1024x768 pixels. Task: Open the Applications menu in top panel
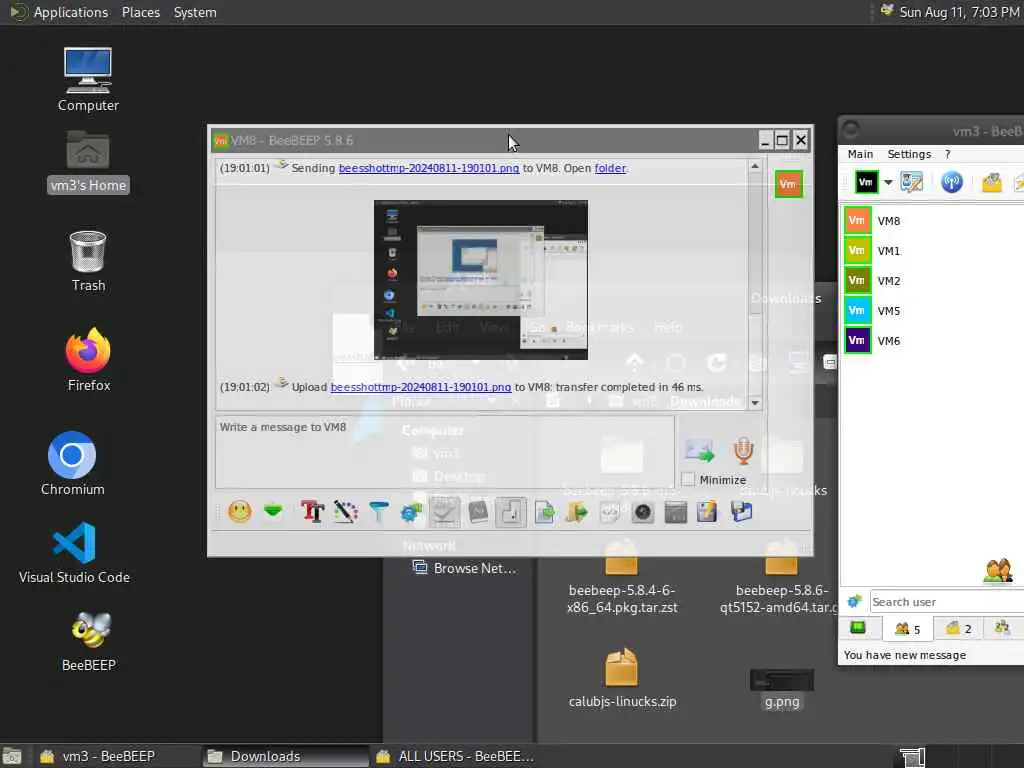point(71,12)
